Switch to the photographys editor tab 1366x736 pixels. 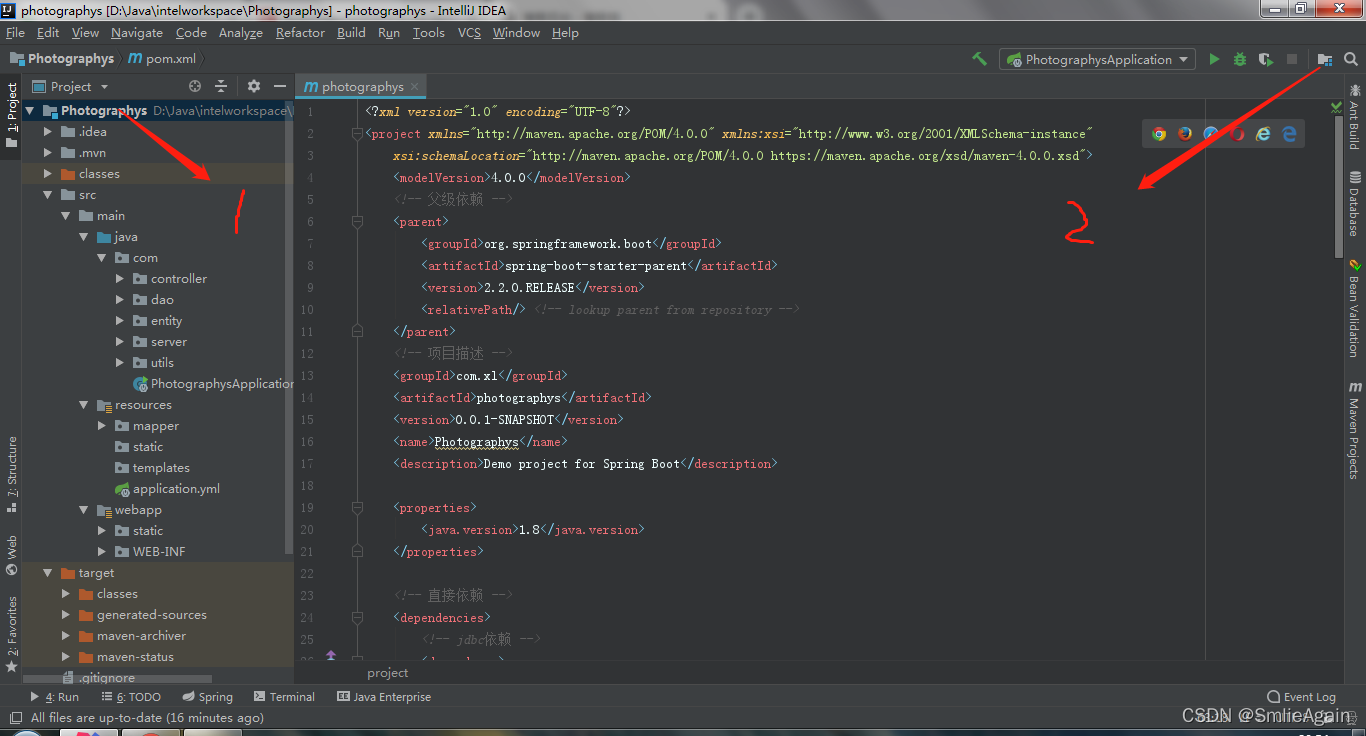coord(362,87)
